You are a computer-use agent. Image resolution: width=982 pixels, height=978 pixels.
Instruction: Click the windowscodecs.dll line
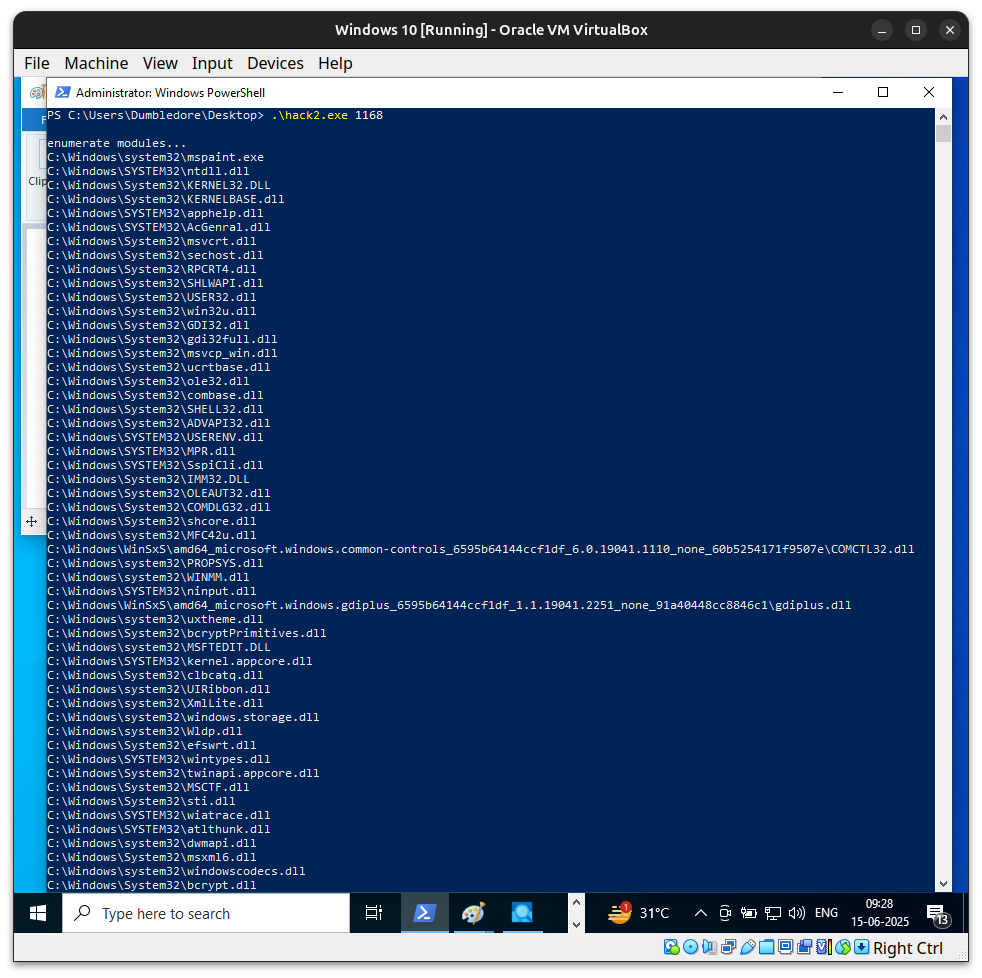coord(176,872)
